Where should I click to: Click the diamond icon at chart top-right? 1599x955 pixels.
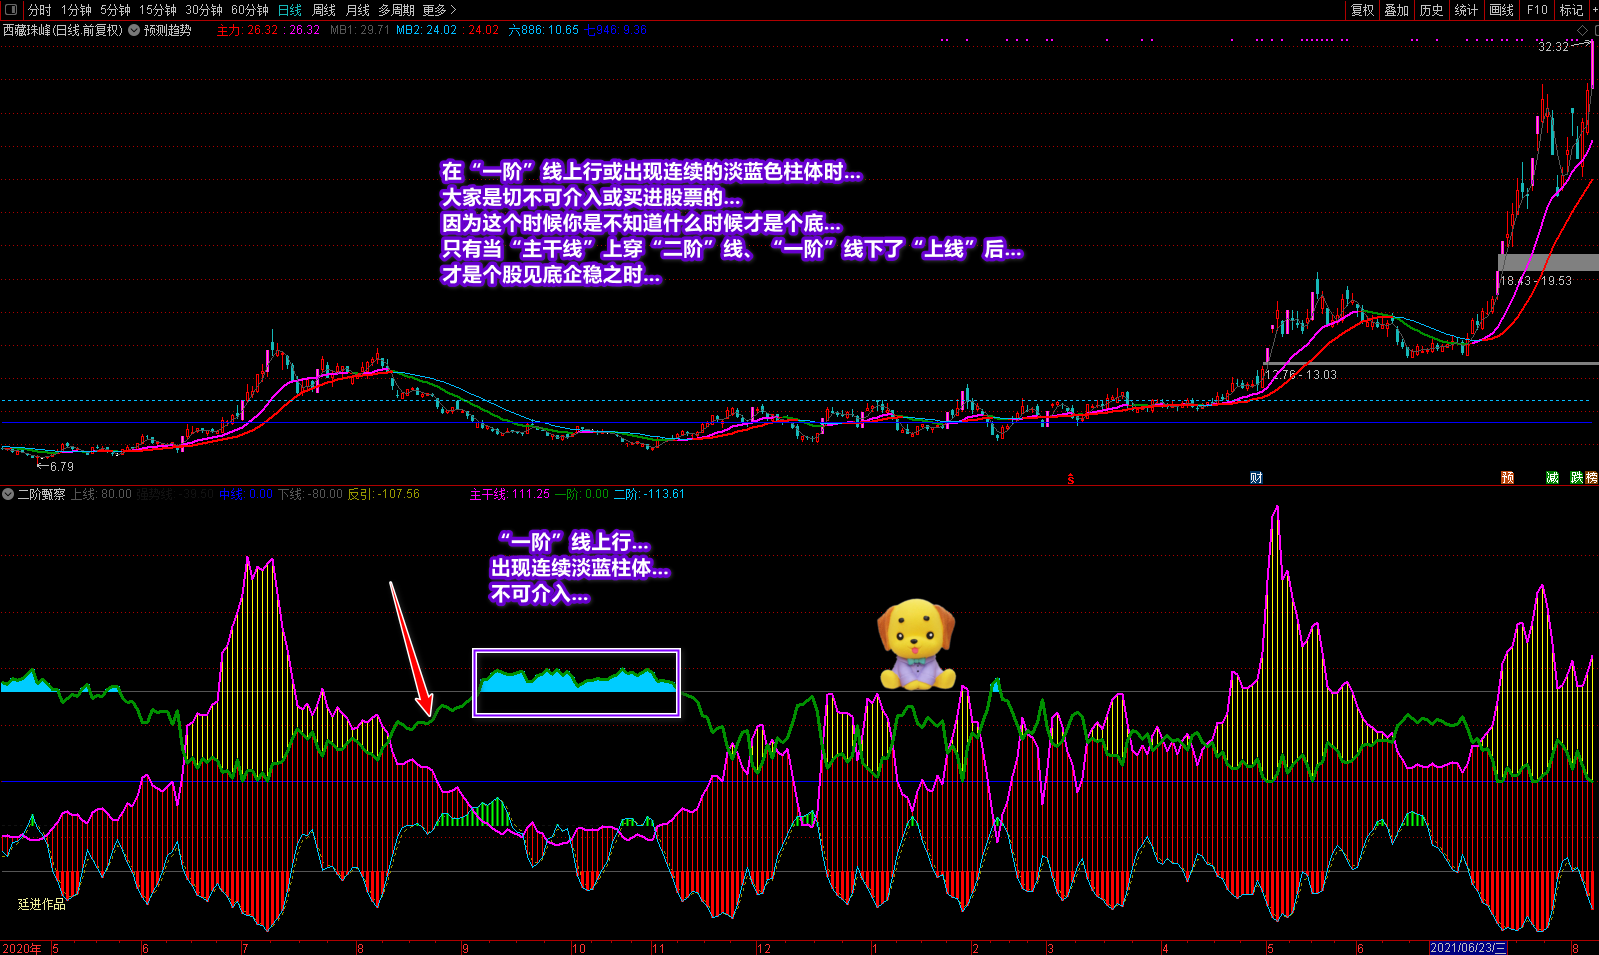coord(1582,31)
